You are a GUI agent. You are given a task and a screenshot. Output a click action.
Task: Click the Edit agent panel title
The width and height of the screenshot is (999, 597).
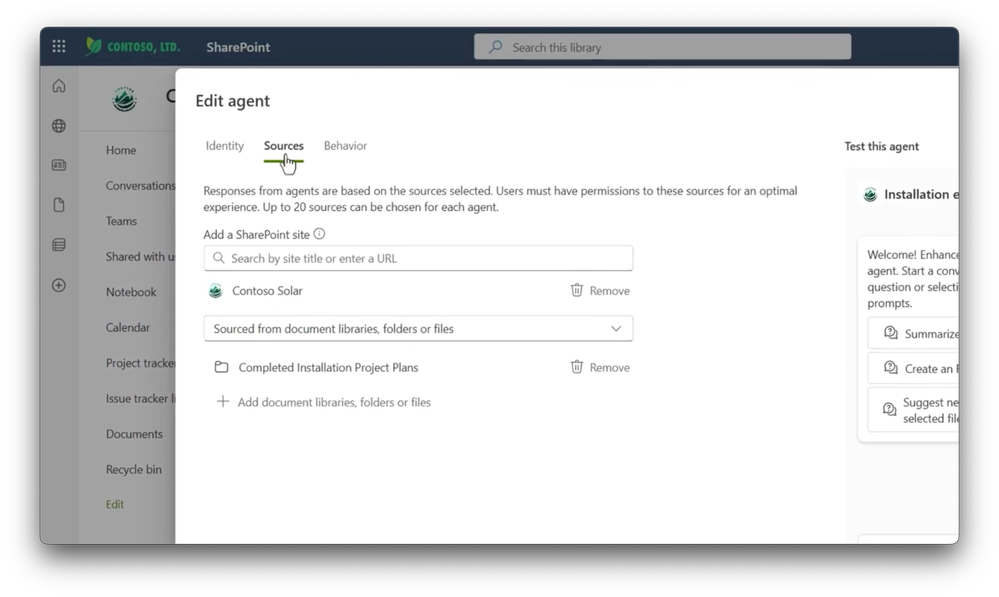coord(233,101)
